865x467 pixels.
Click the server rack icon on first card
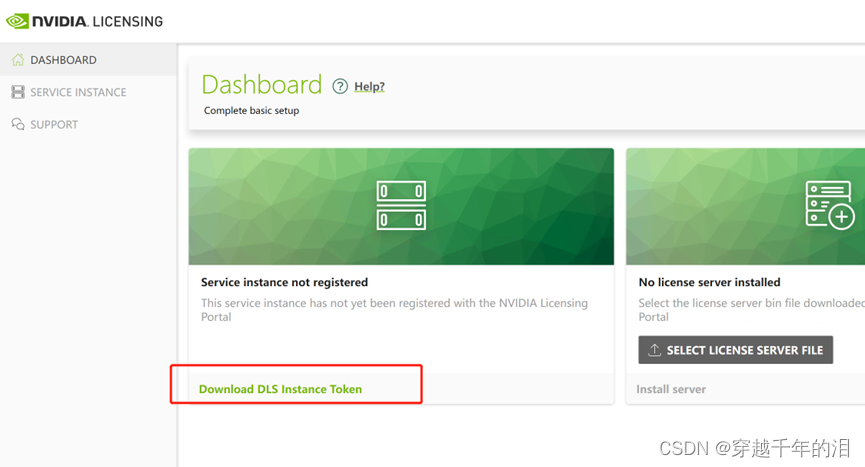tap(401, 206)
